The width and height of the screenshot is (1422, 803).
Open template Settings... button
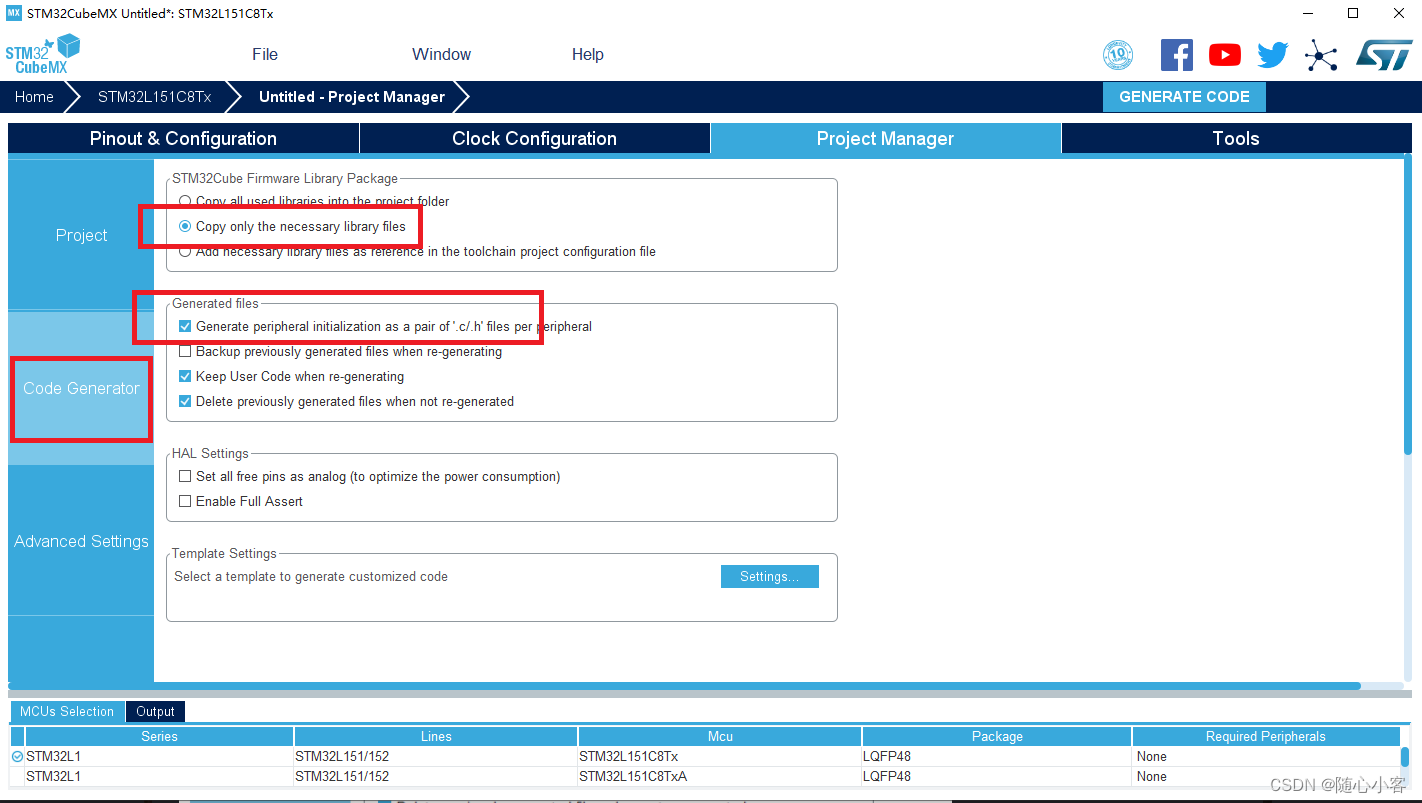tap(770, 576)
